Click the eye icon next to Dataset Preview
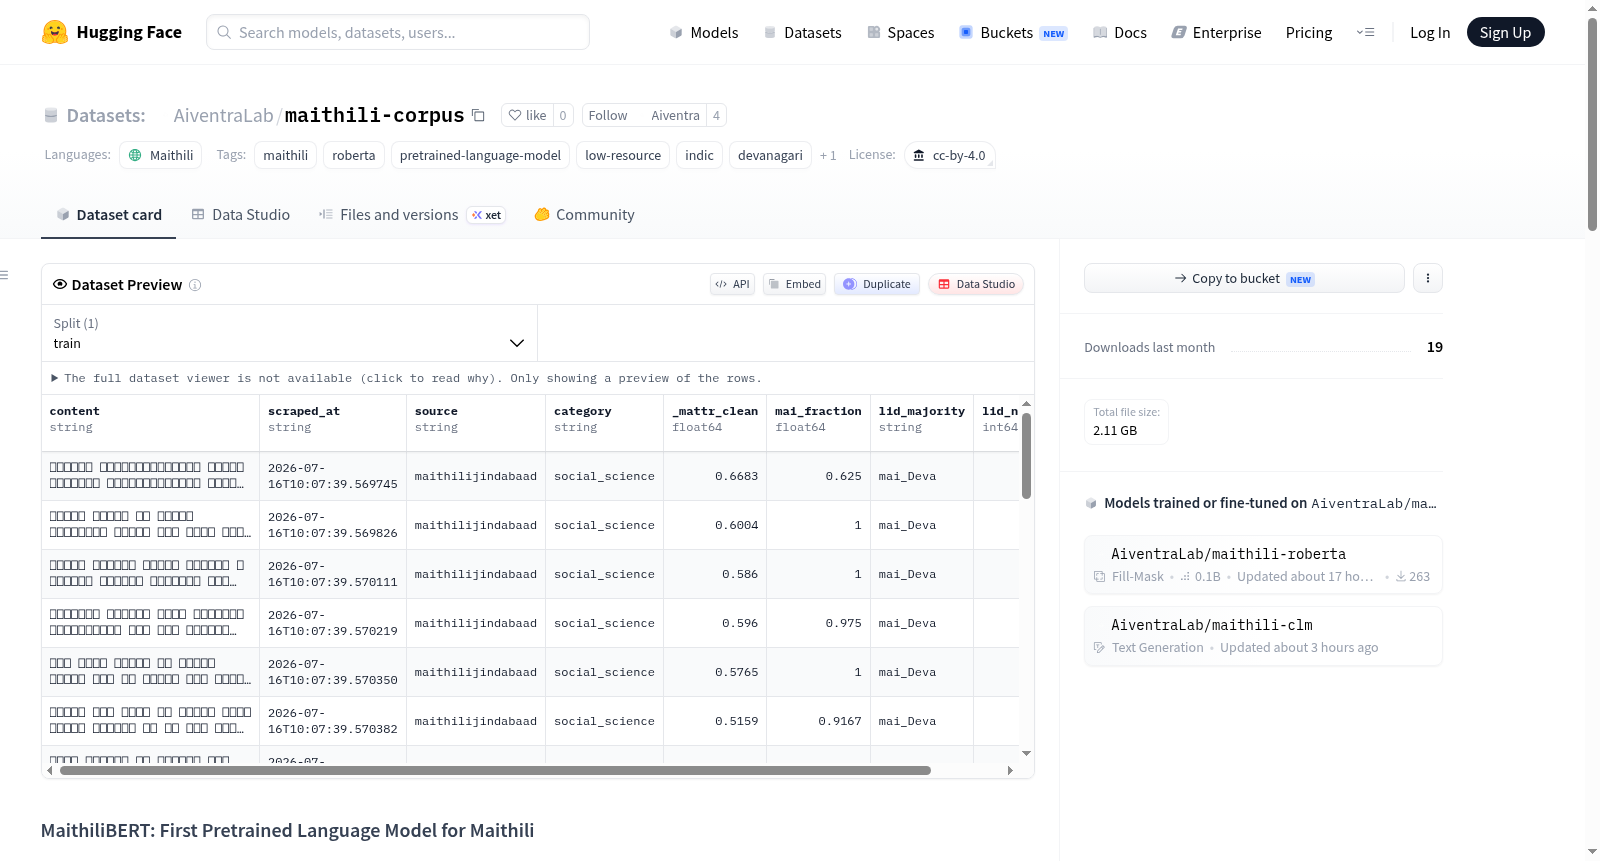 click(x=60, y=284)
